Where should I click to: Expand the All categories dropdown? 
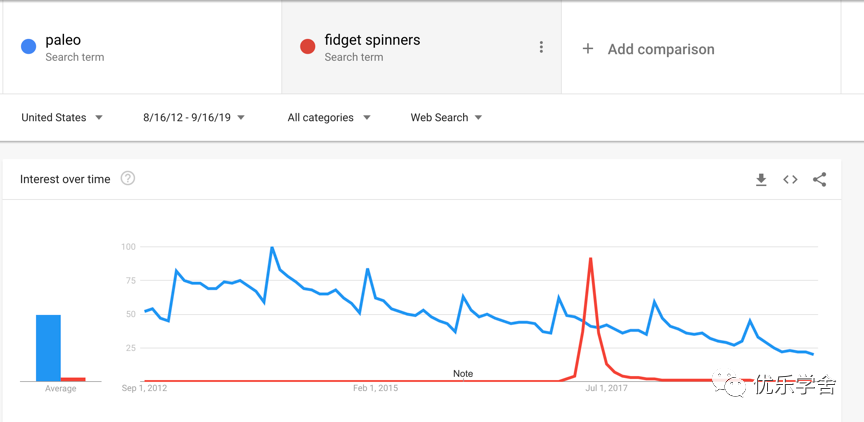329,117
